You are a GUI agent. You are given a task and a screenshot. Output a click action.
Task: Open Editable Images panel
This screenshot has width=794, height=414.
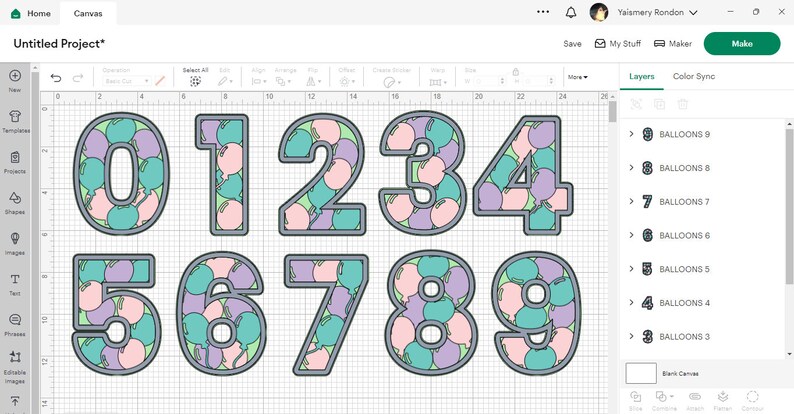(x=15, y=367)
